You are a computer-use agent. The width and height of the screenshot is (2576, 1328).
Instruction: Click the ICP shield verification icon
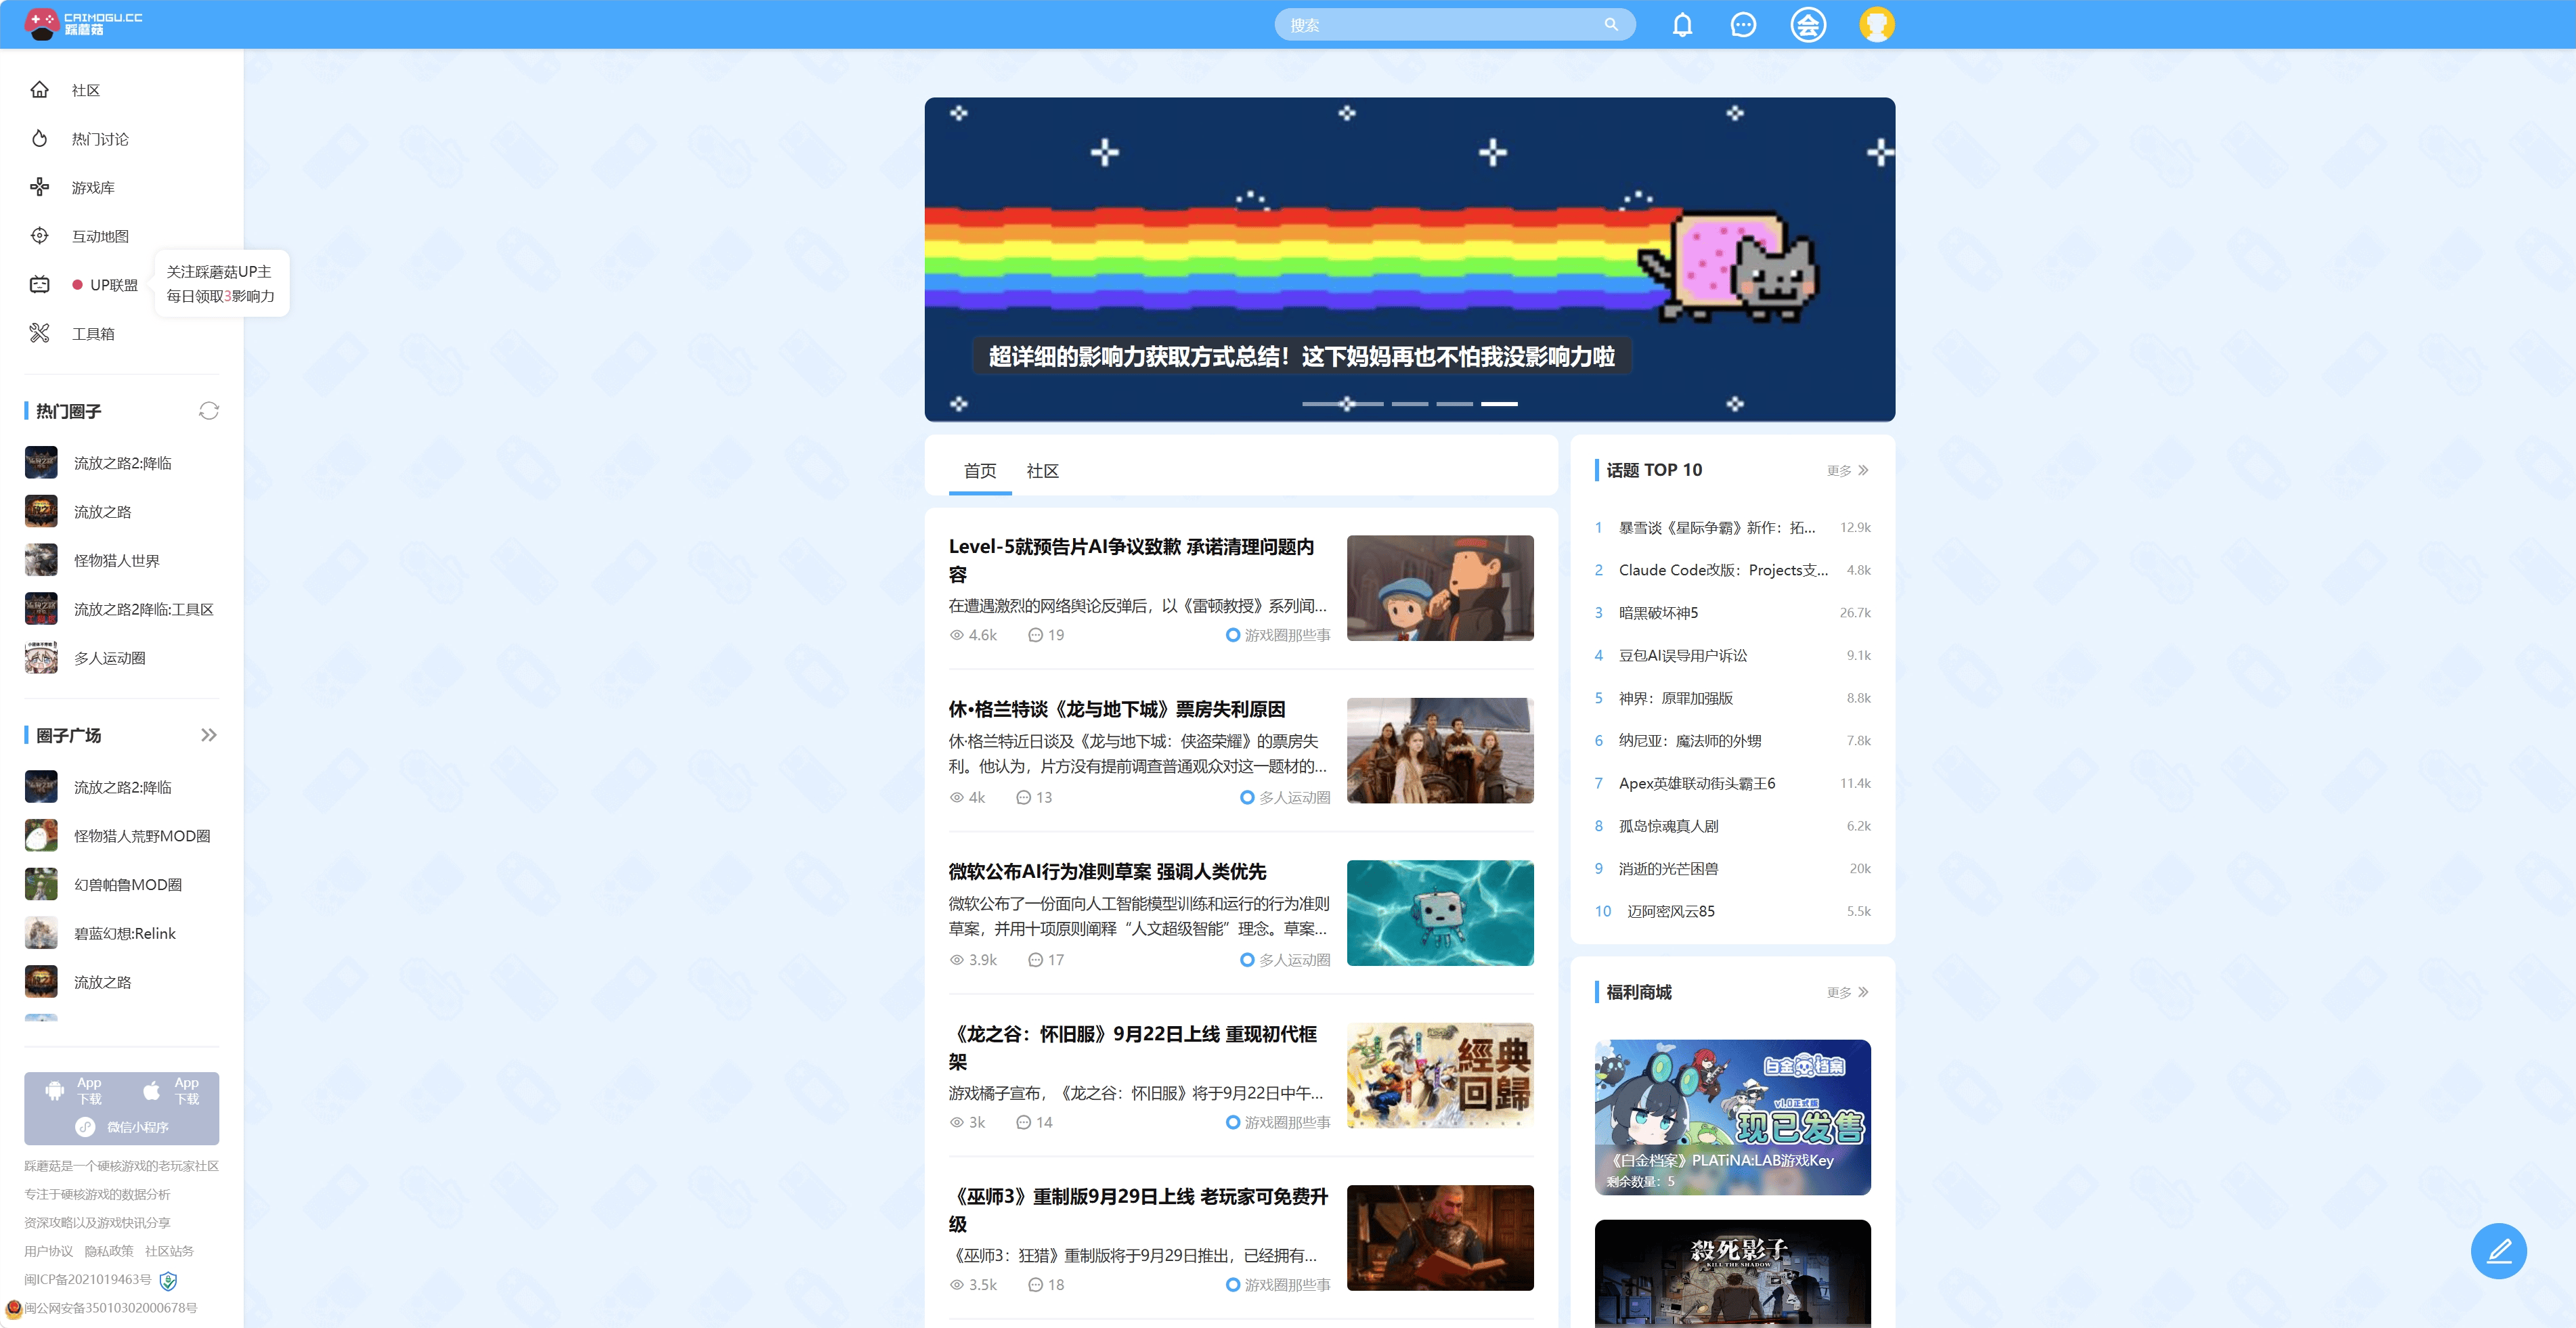coord(168,1281)
